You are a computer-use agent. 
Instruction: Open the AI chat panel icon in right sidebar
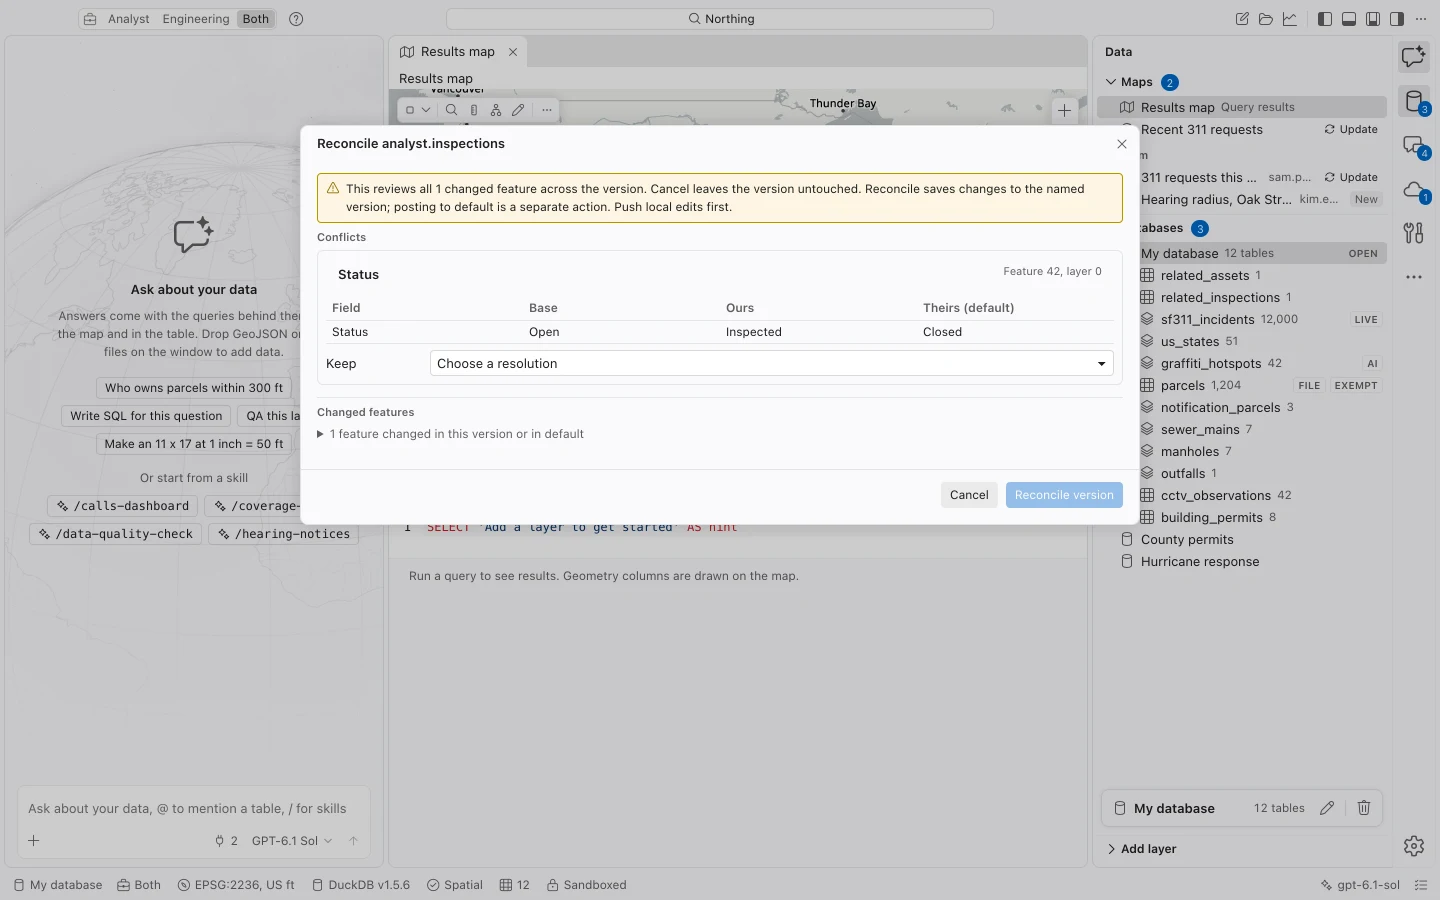[1414, 57]
